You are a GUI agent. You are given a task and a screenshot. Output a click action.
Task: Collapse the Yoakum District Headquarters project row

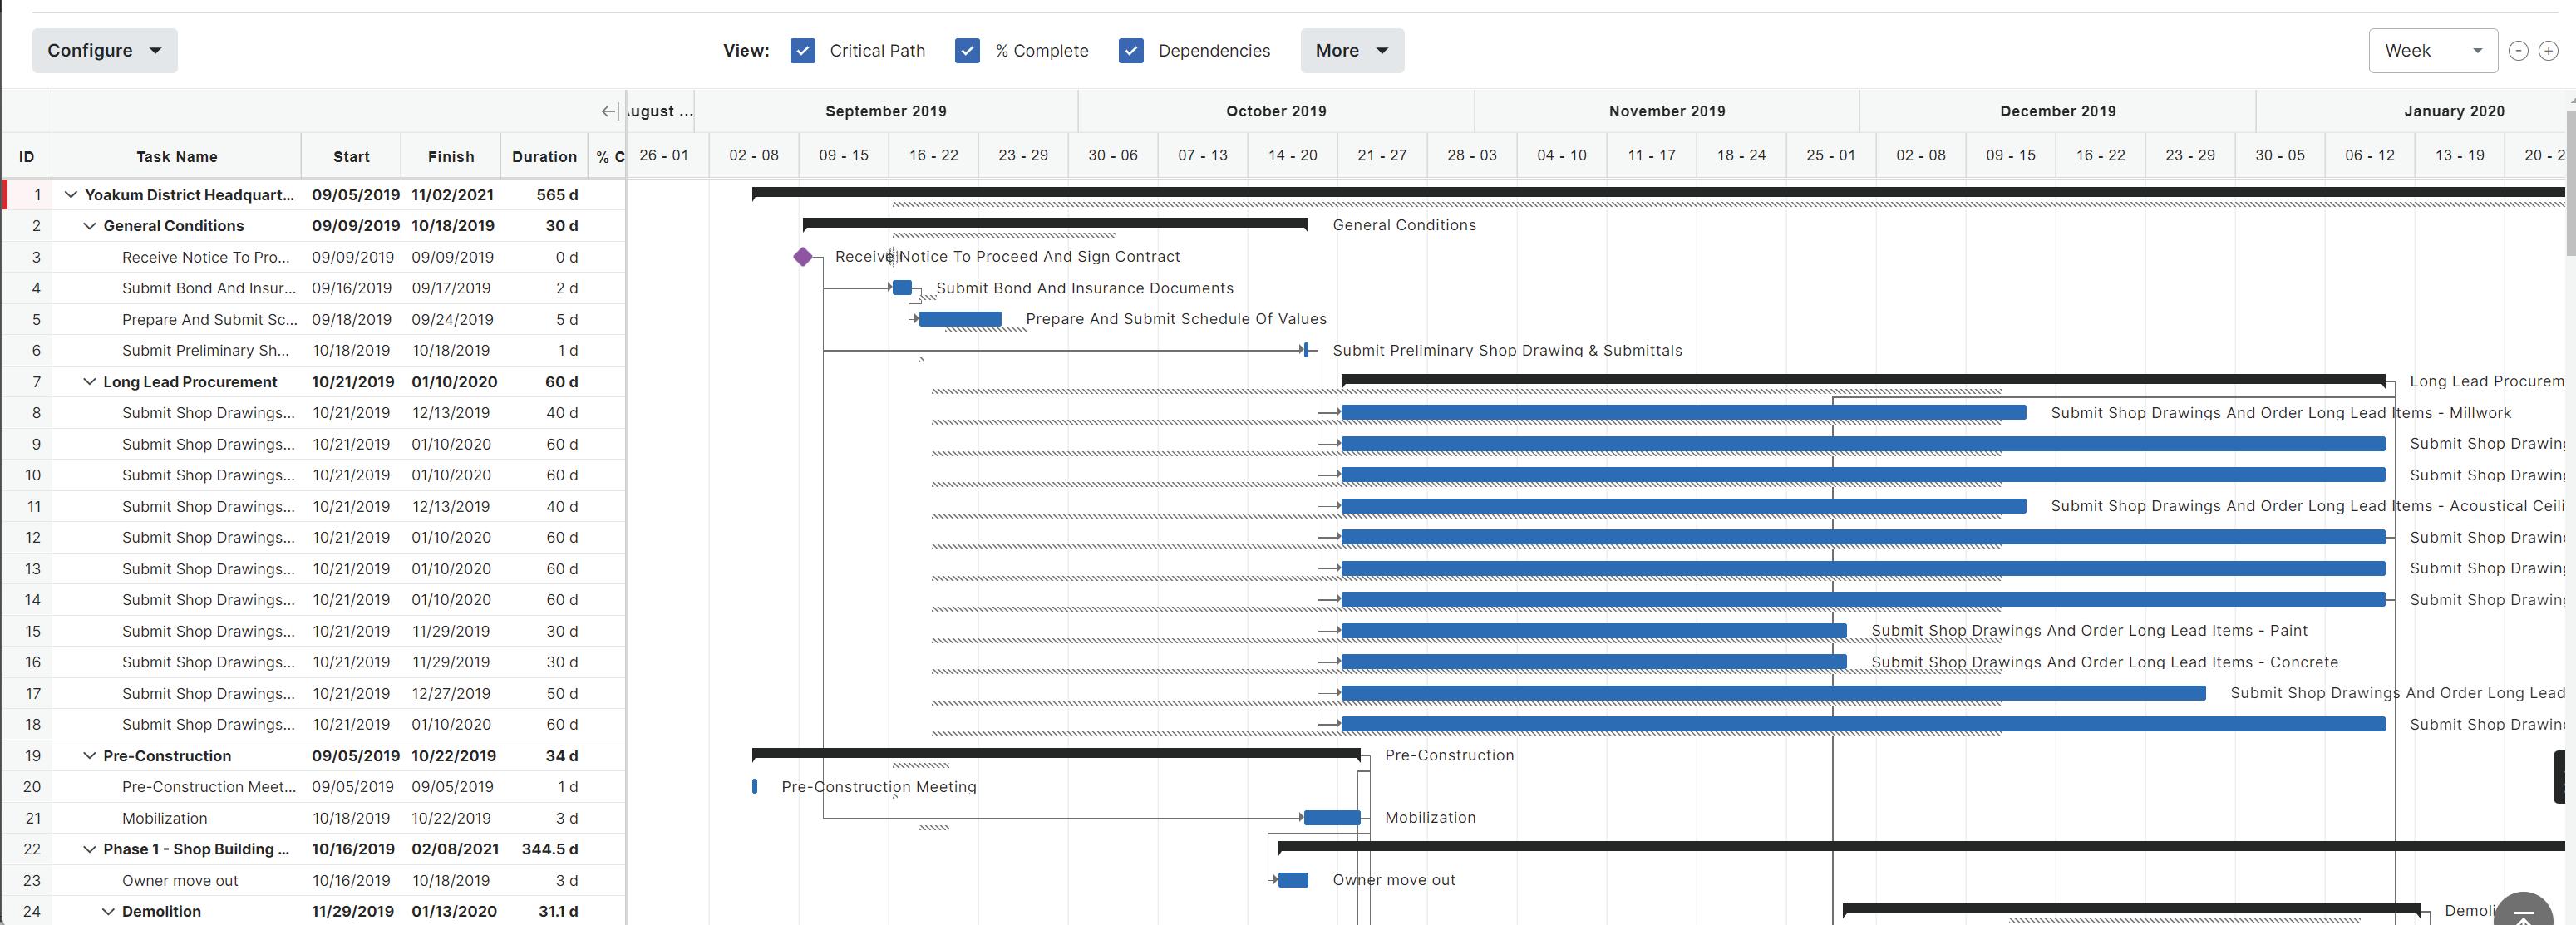pos(71,195)
